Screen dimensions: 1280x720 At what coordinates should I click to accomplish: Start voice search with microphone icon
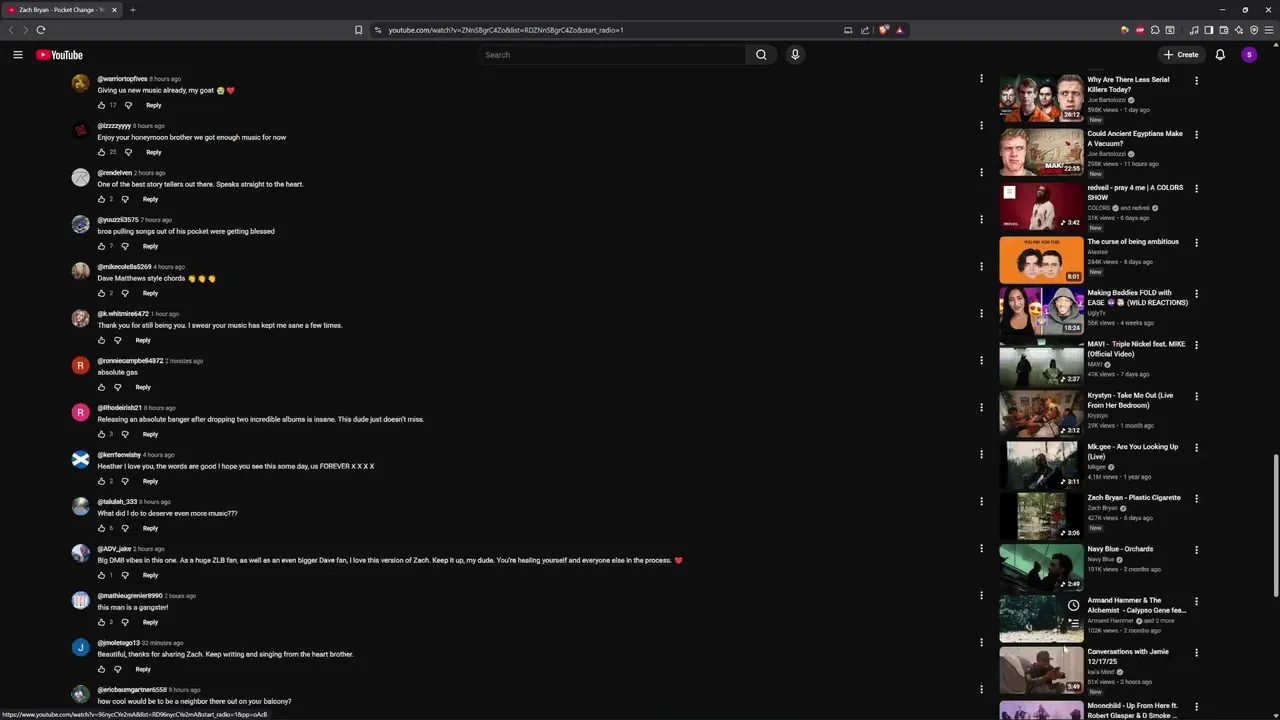(x=795, y=55)
